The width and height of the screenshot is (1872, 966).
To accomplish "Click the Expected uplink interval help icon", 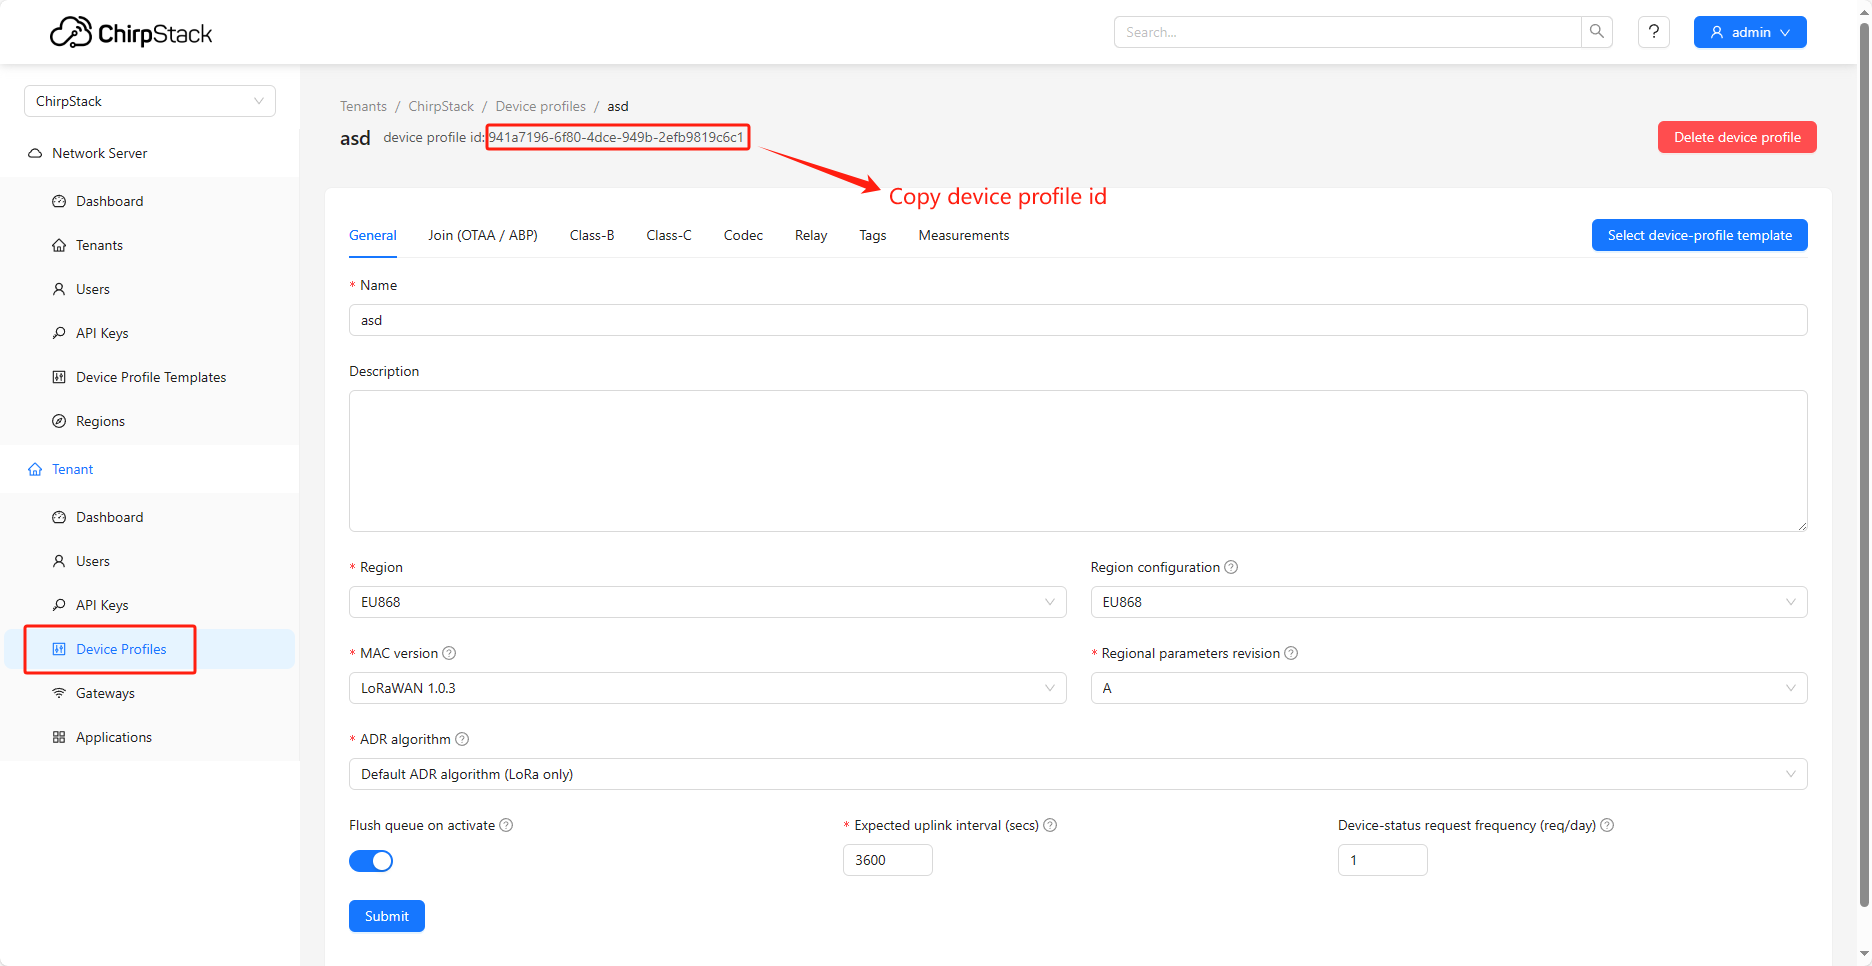I will (x=1050, y=825).
